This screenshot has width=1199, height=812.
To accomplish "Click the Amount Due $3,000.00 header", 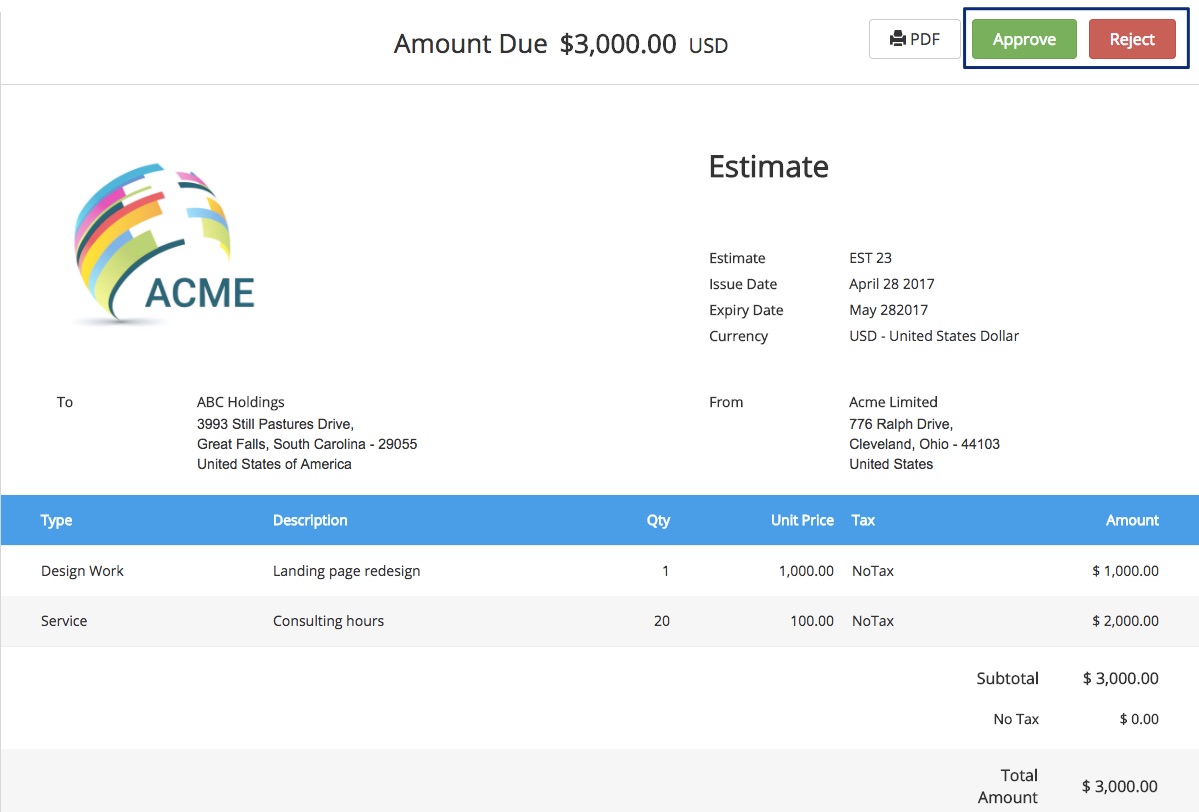I will 561,44.
